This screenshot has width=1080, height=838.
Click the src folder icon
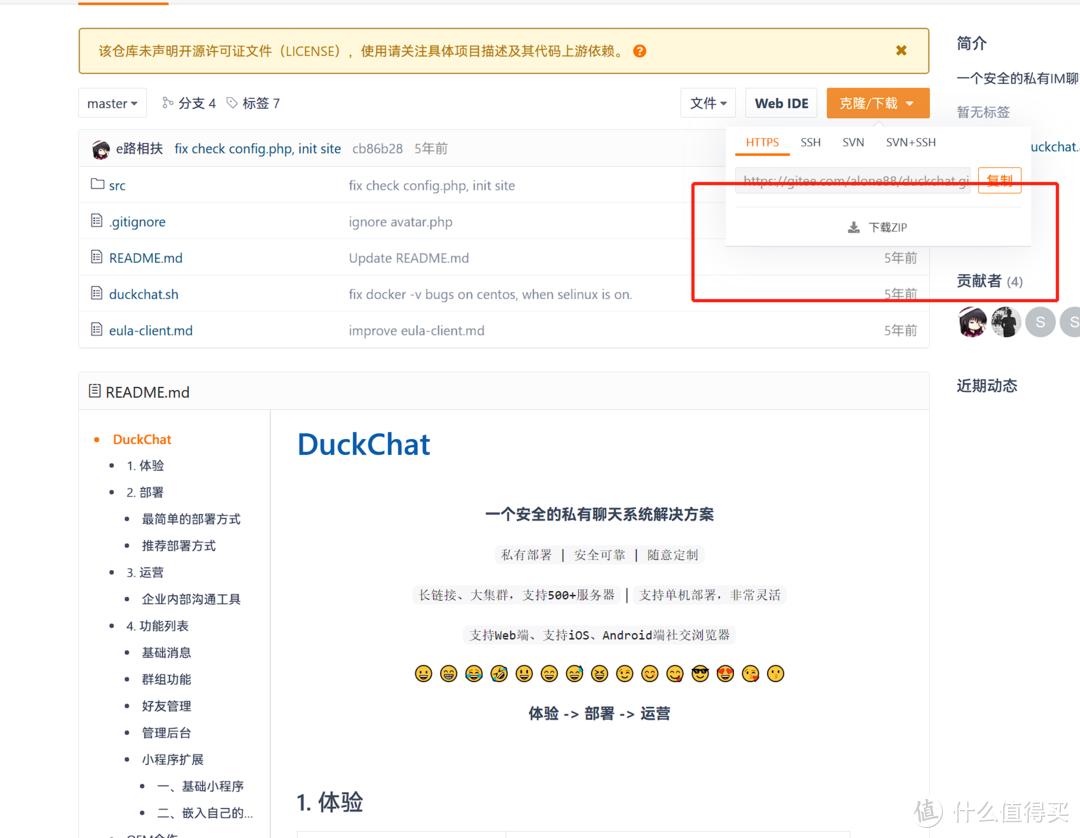pyautogui.click(x=98, y=185)
